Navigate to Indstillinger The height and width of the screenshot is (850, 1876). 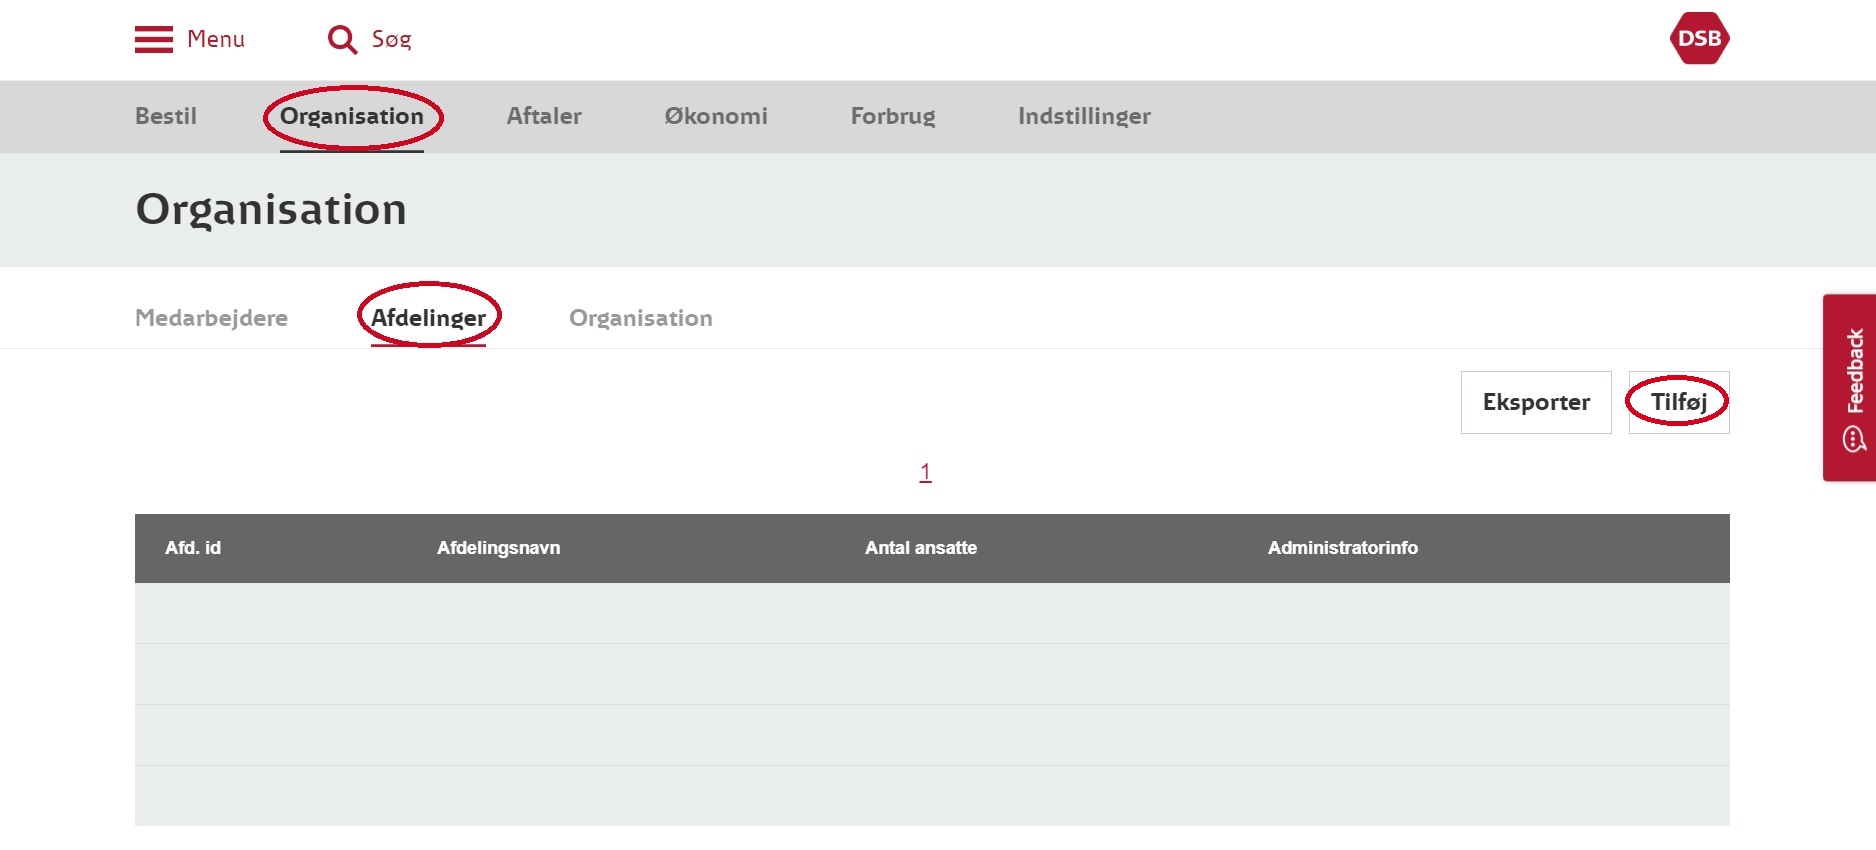[1084, 116]
